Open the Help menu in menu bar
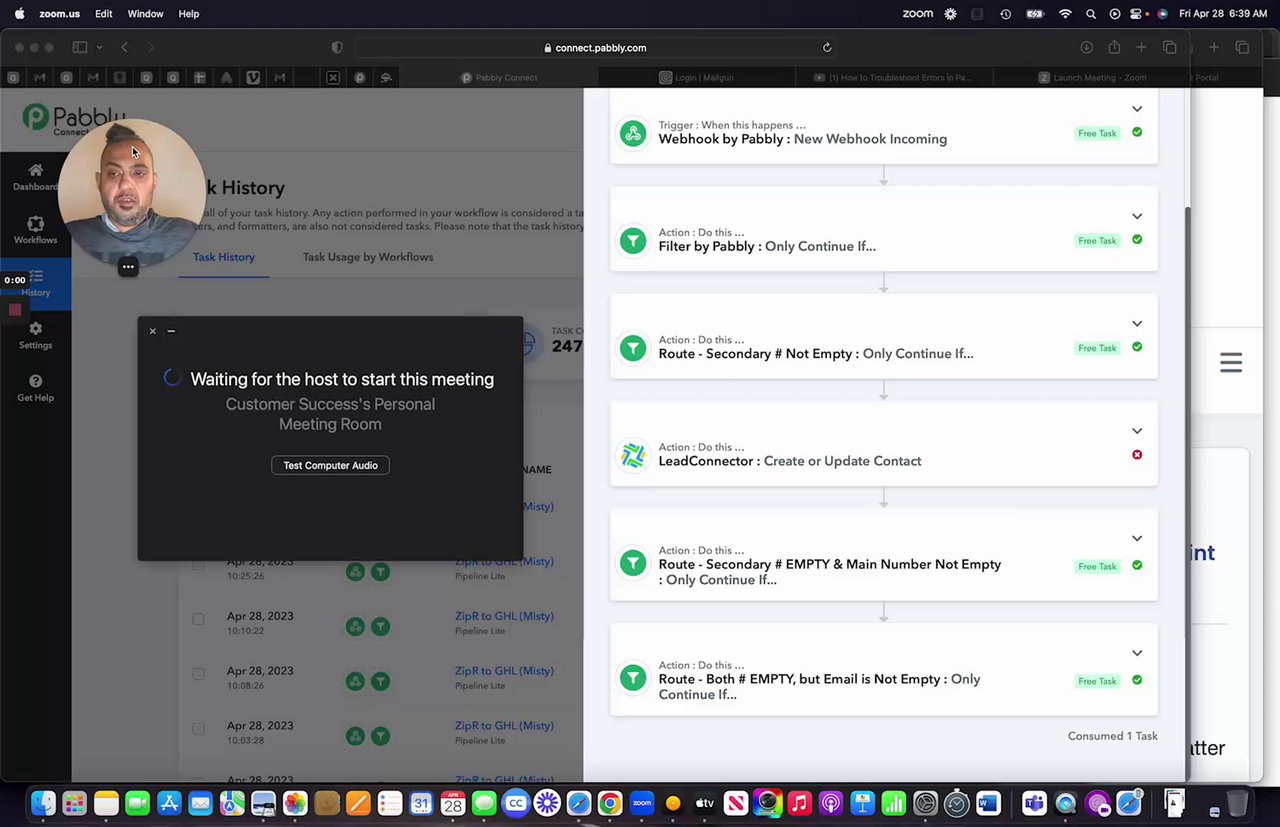This screenshot has width=1280, height=827. (189, 14)
